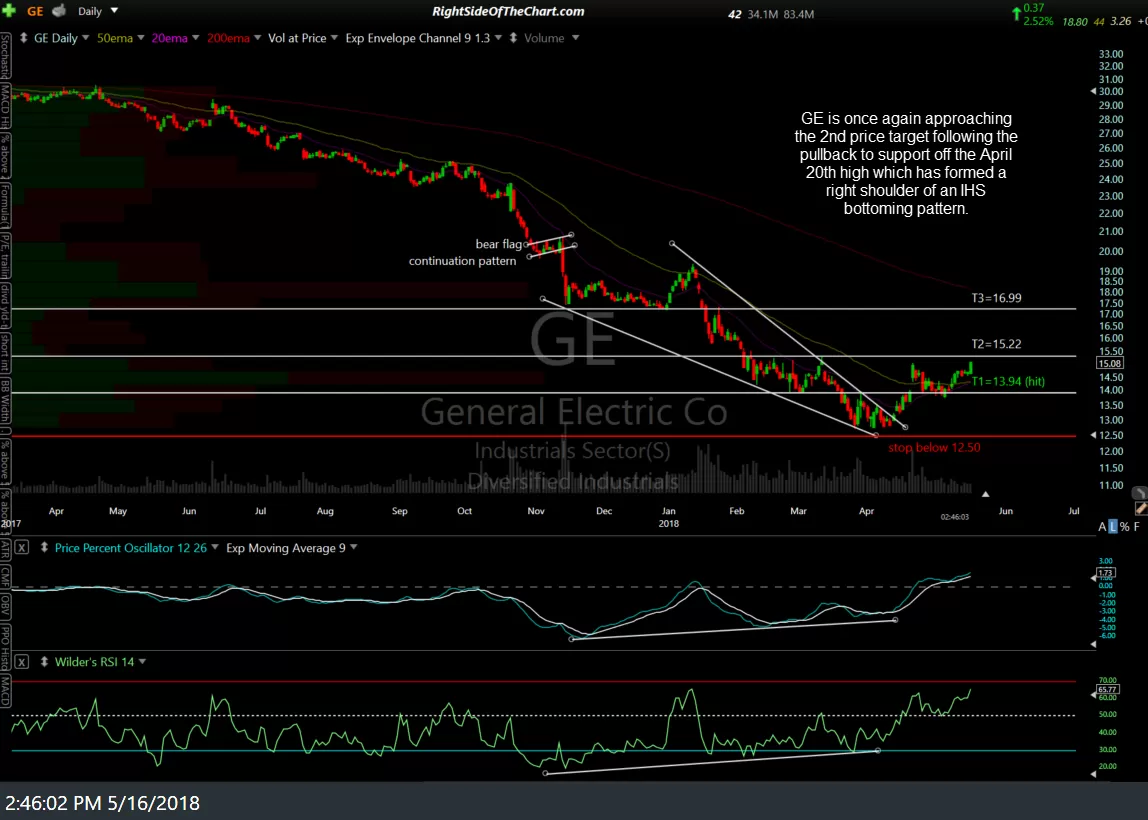Click the RightSideOfTheChart.com link
The image size is (1148, 820).
tap(508, 11)
